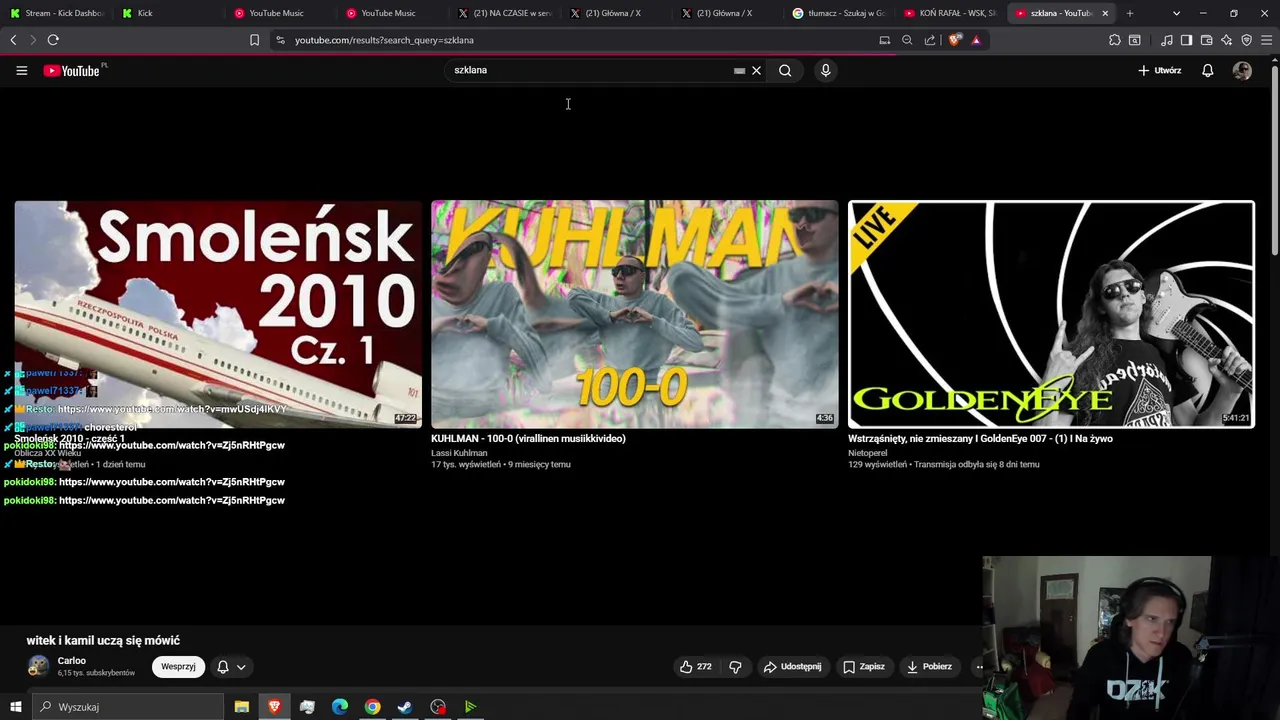The width and height of the screenshot is (1280, 720).
Task: Open the Carloo channel name
Action: [72, 661]
